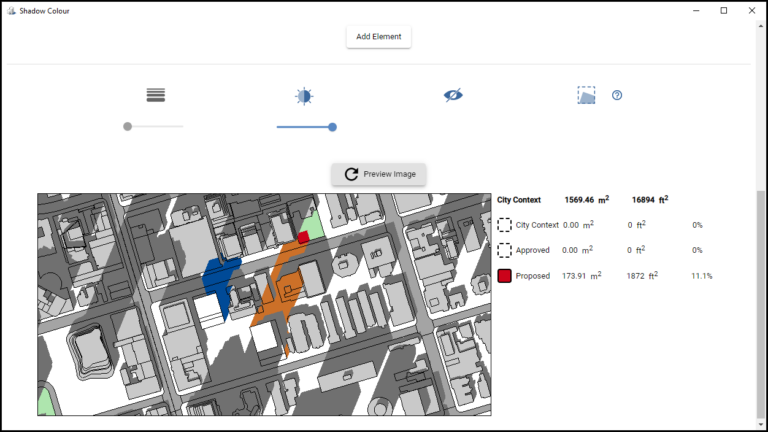This screenshot has width=768, height=432.
Task: Open the question mark help icon
Action: click(617, 96)
